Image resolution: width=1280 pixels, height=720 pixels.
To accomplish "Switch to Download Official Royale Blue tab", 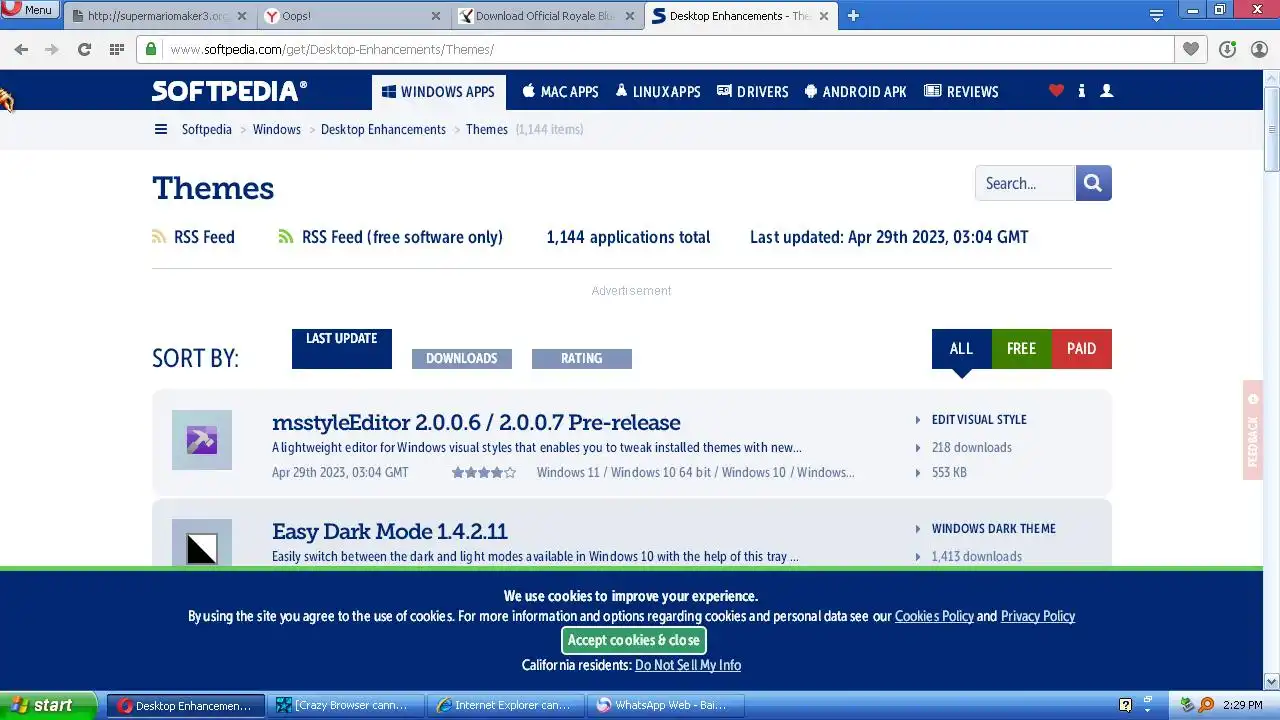I will point(546,16).
